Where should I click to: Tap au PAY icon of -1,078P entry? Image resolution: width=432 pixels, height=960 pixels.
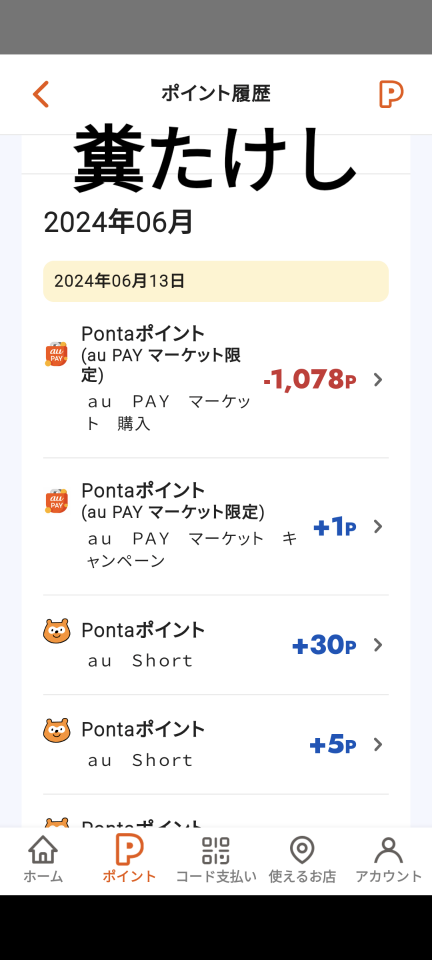point(56,354)
